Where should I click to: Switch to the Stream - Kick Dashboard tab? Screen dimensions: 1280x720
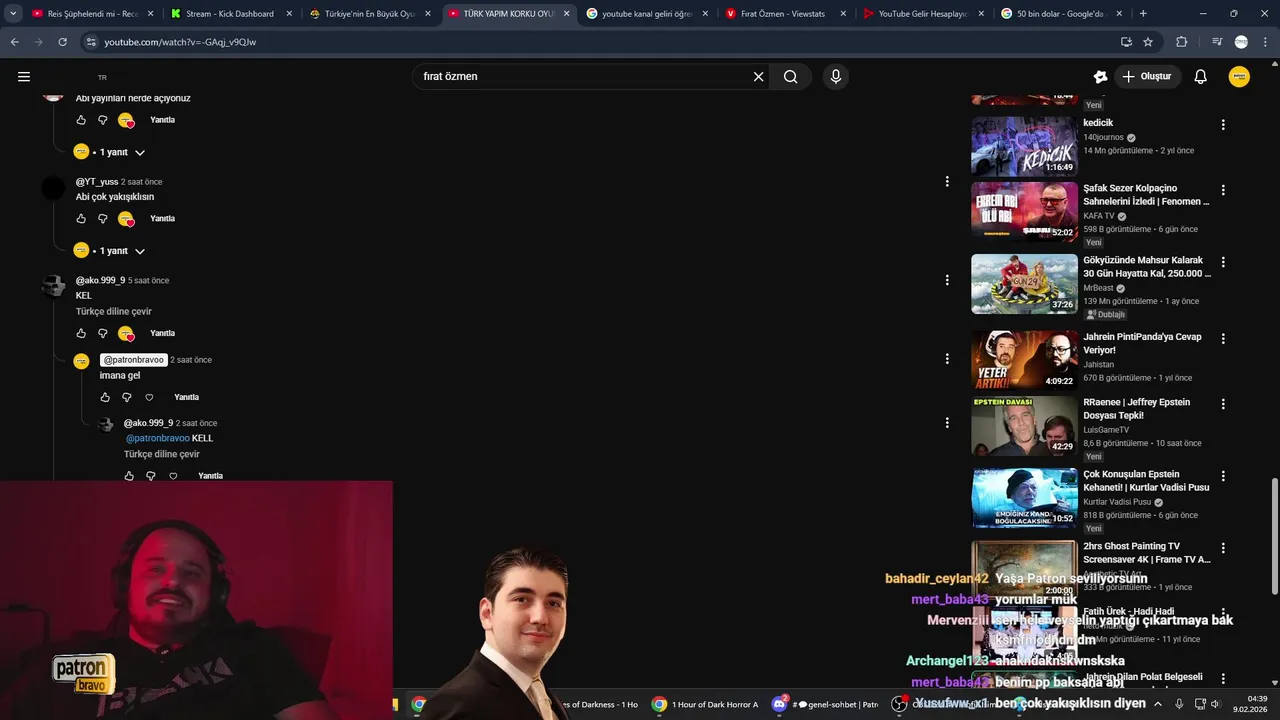click(228, 14)
